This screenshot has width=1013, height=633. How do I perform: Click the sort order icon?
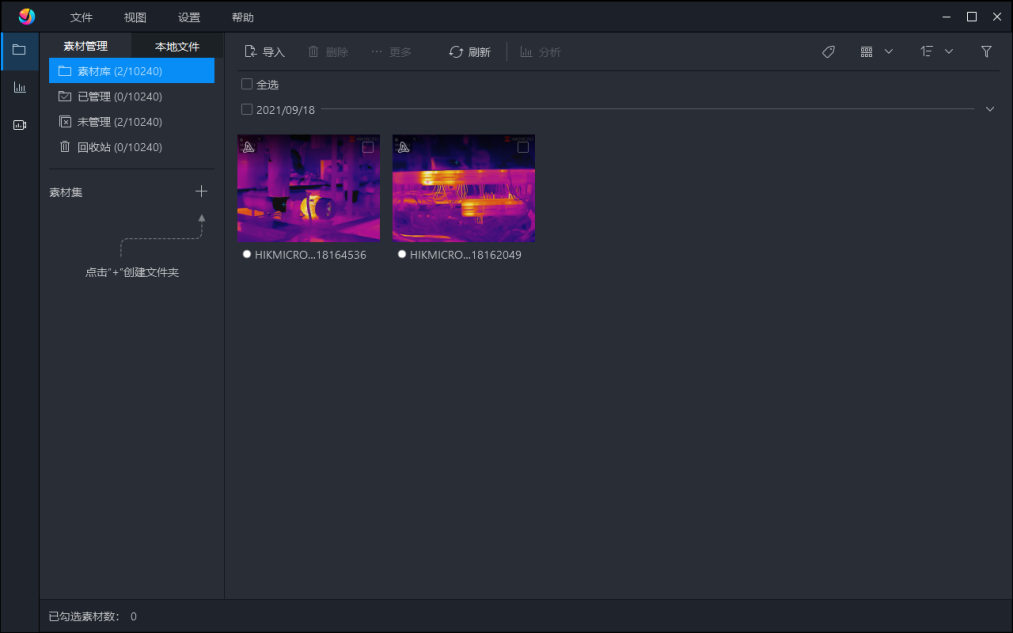(926, 51)
